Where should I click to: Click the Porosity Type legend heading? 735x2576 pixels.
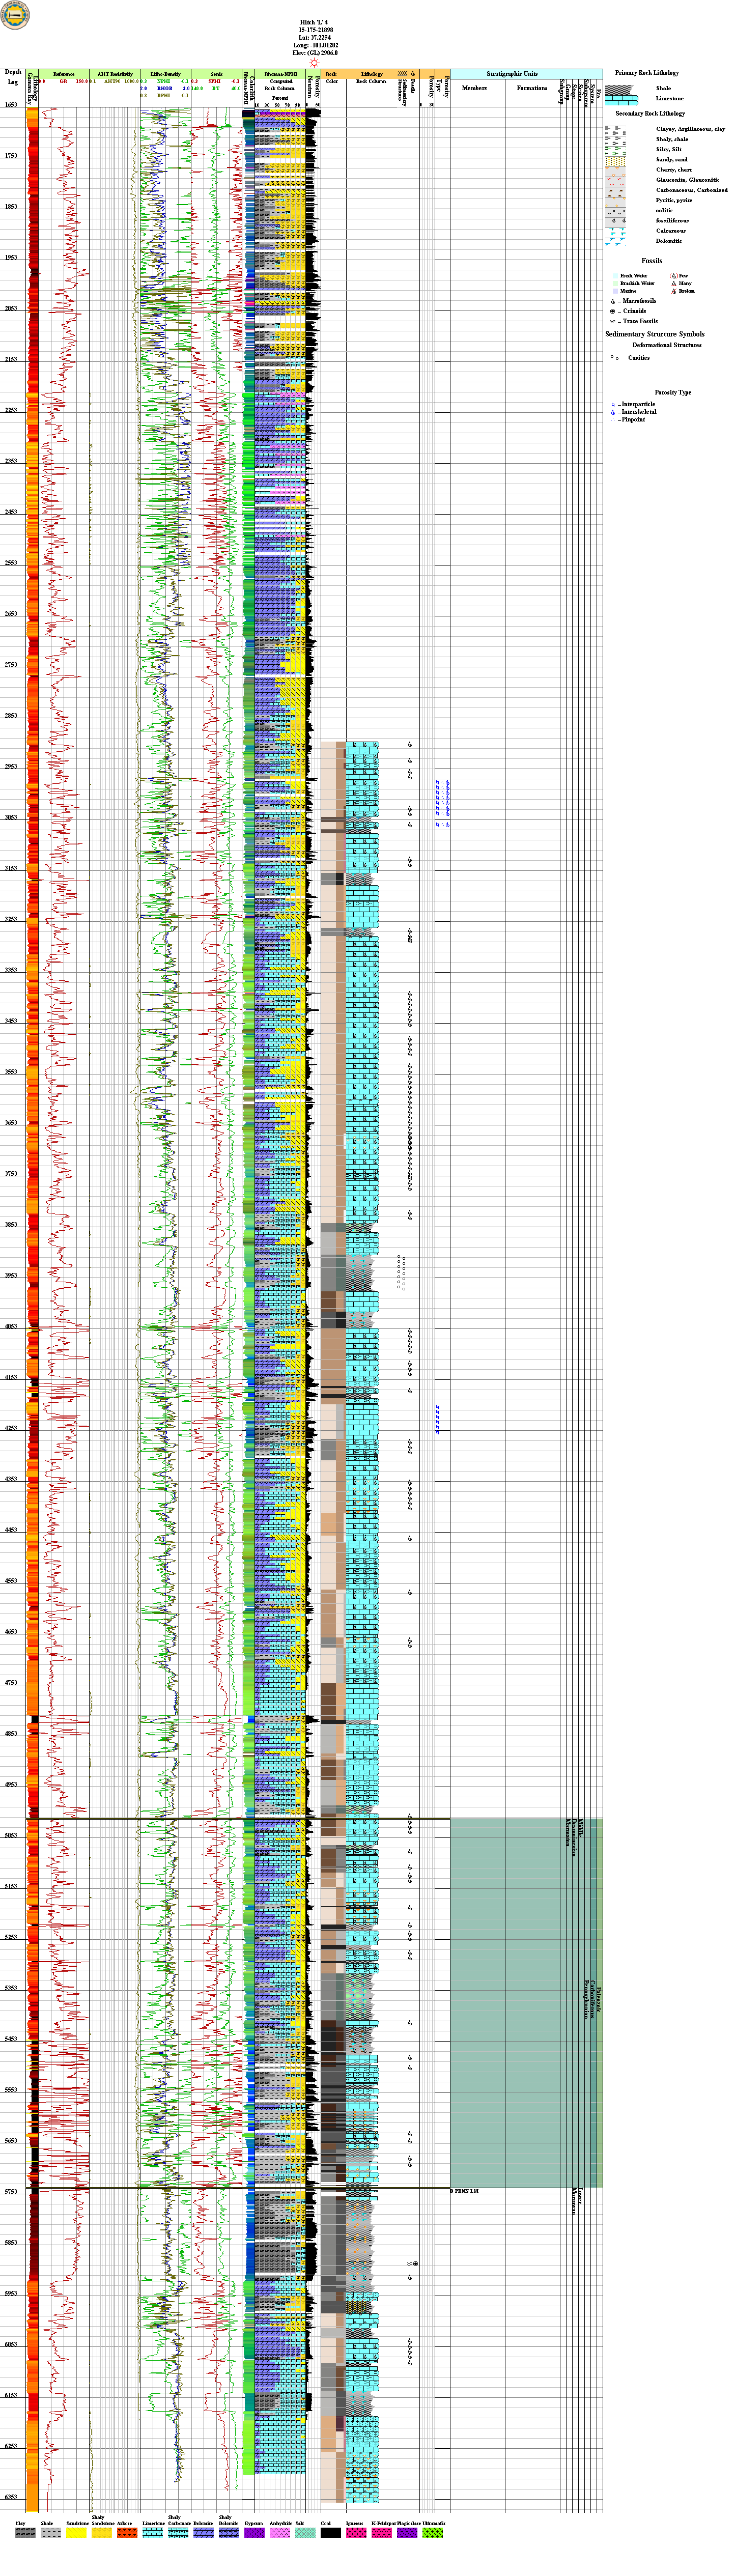pos(673,392)
